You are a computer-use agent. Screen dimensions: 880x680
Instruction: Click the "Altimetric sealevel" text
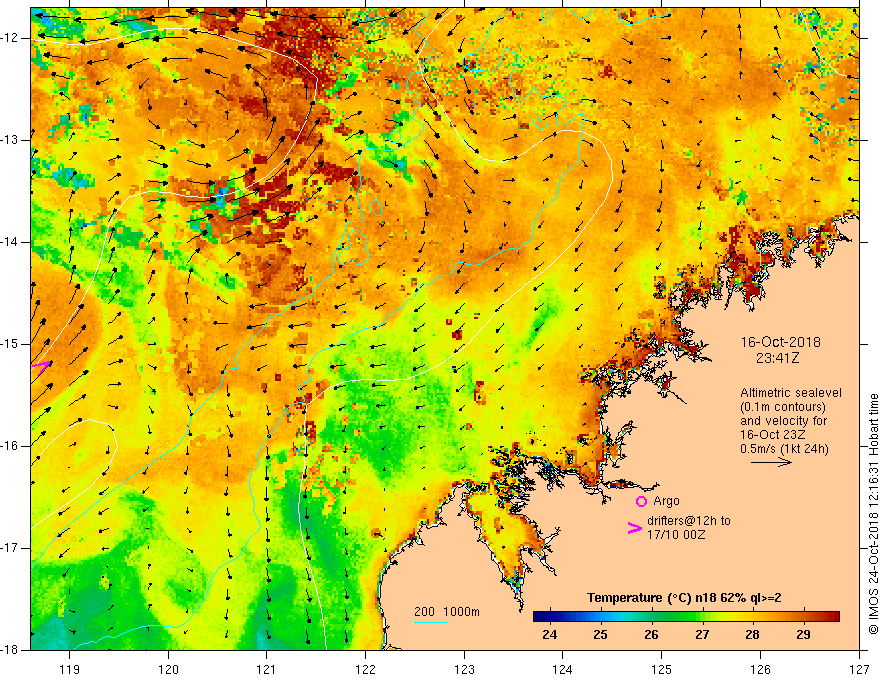[x=791, y=393]
